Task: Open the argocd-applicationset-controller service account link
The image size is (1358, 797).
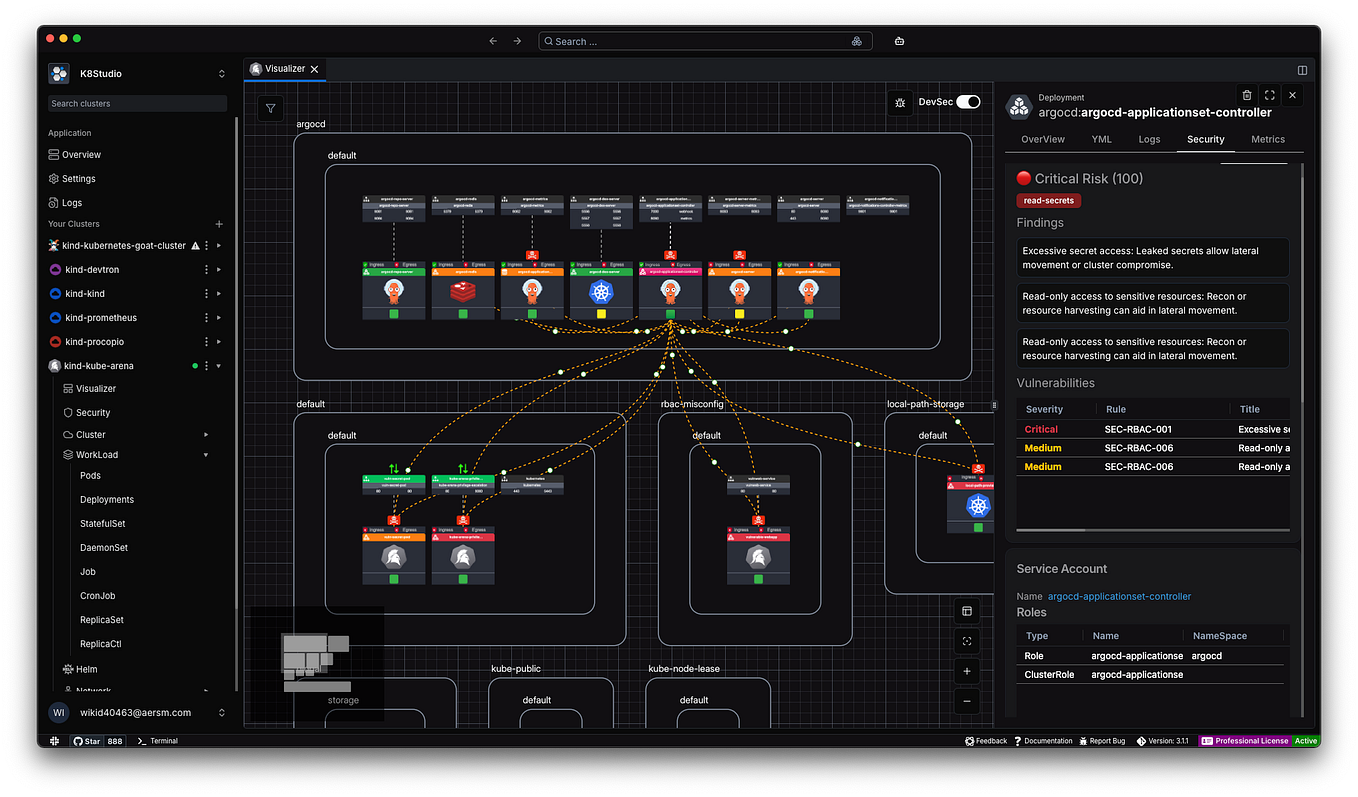Action: tap(1119, 596)
